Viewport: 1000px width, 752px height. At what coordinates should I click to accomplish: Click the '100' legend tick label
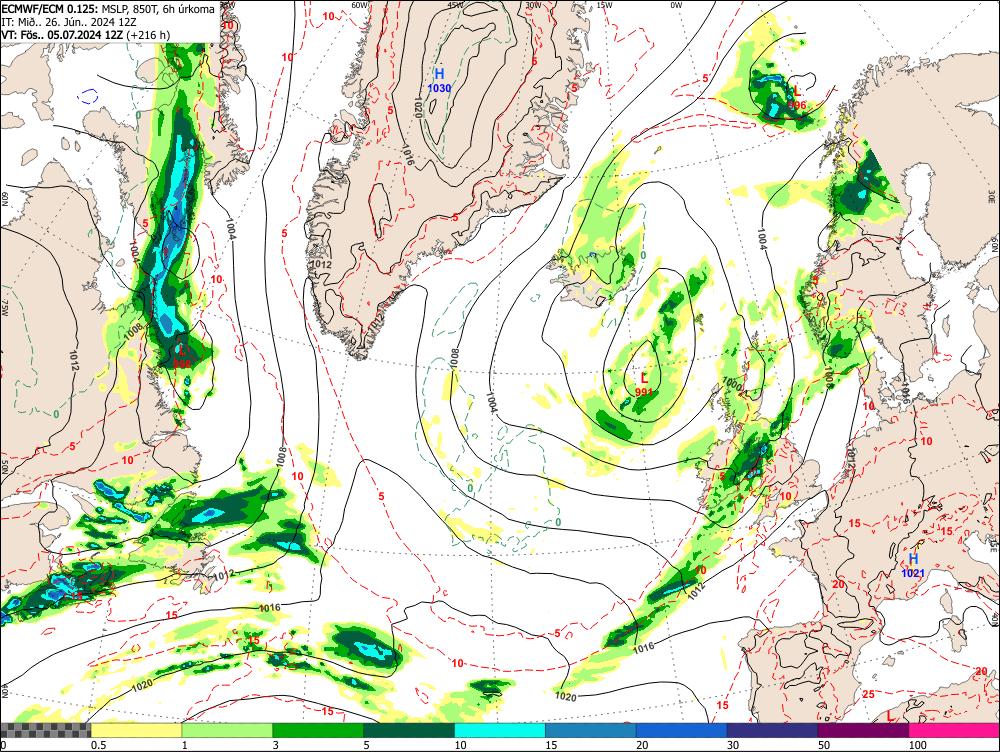tap(917, 745)
